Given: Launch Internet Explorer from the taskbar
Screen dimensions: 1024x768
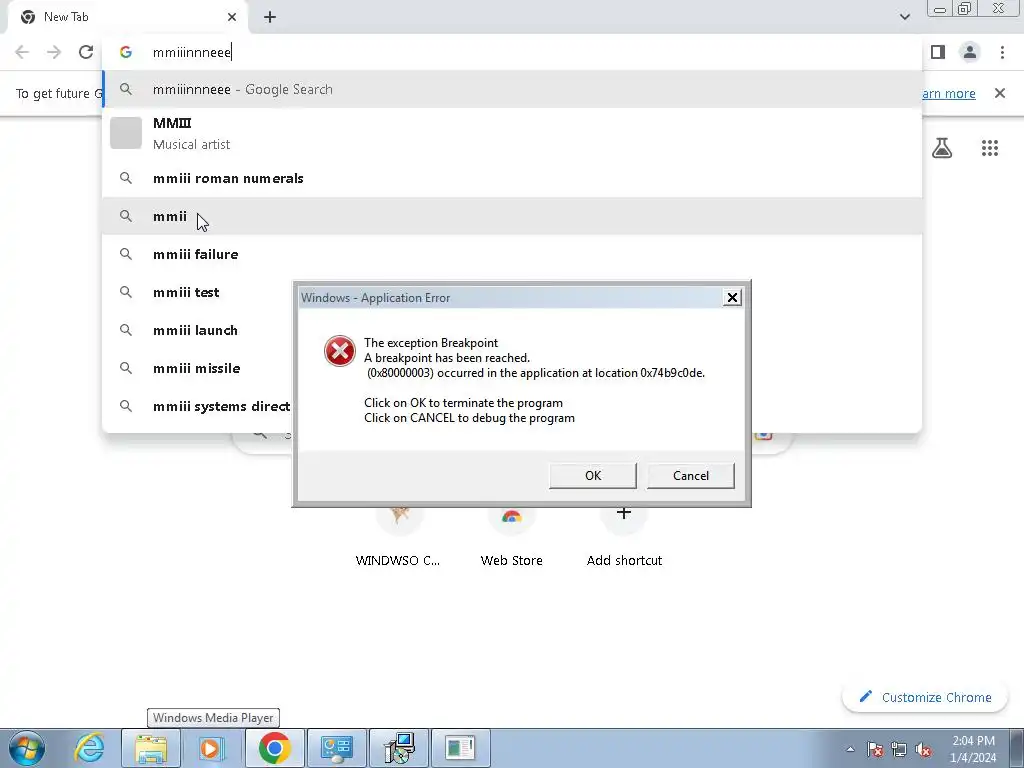Looking at the screenshot, I should coord(89,748).
